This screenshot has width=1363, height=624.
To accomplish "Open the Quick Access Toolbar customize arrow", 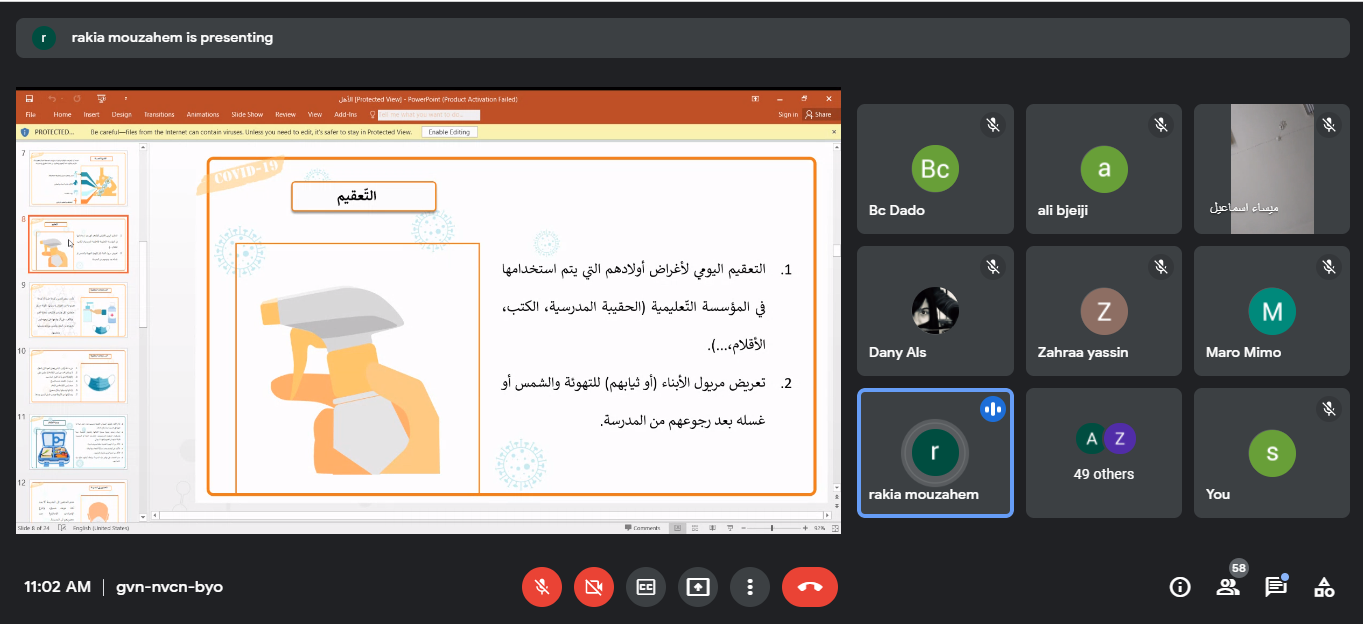I will point(126,99).
